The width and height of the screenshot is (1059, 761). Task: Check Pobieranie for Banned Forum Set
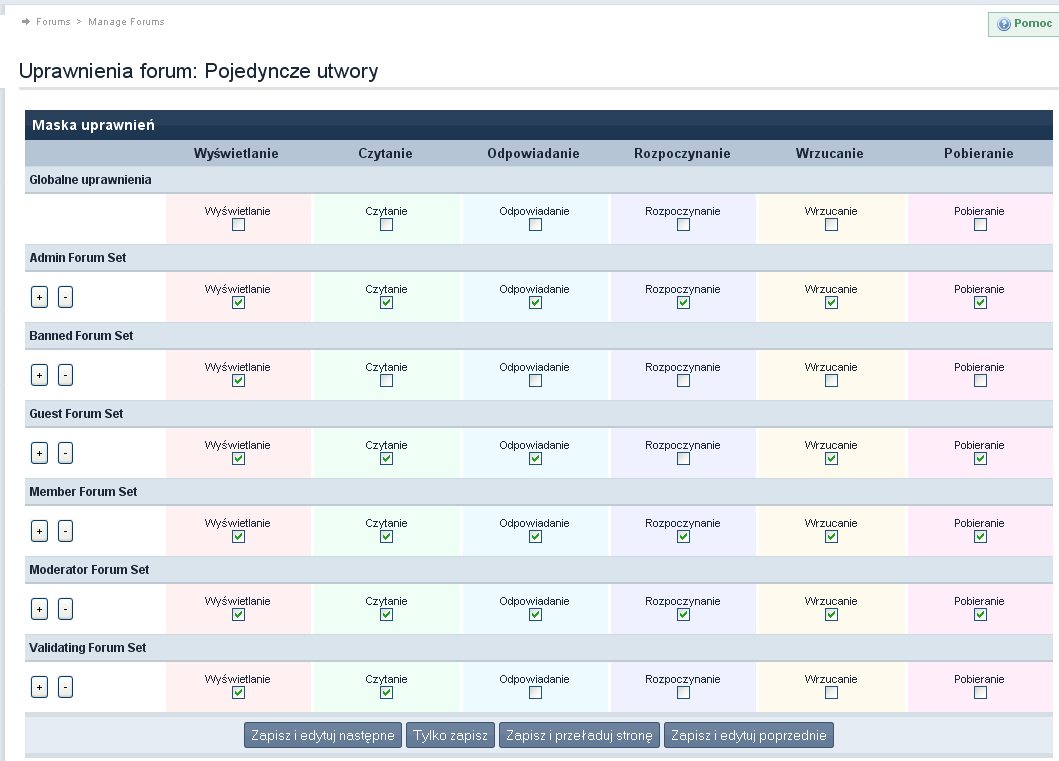point(980,381)
